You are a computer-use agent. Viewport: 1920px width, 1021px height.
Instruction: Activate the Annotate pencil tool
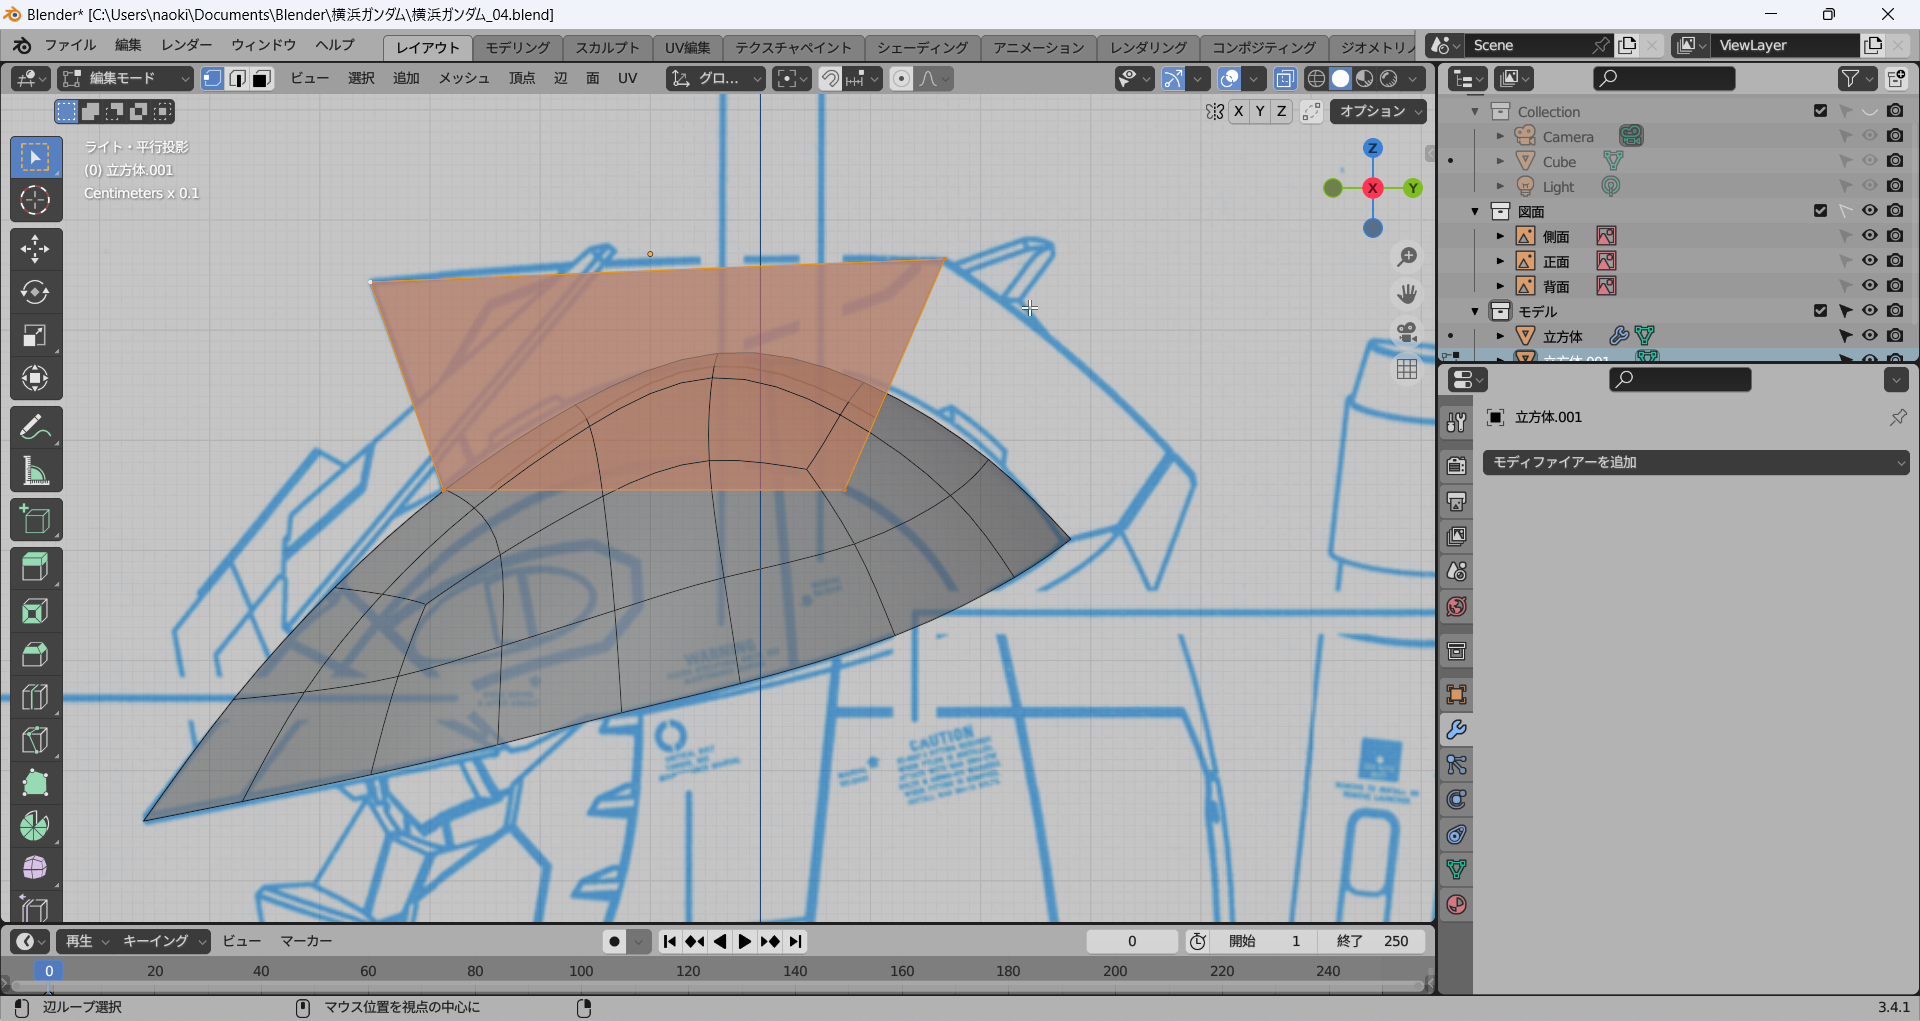(x=35, y=428)
